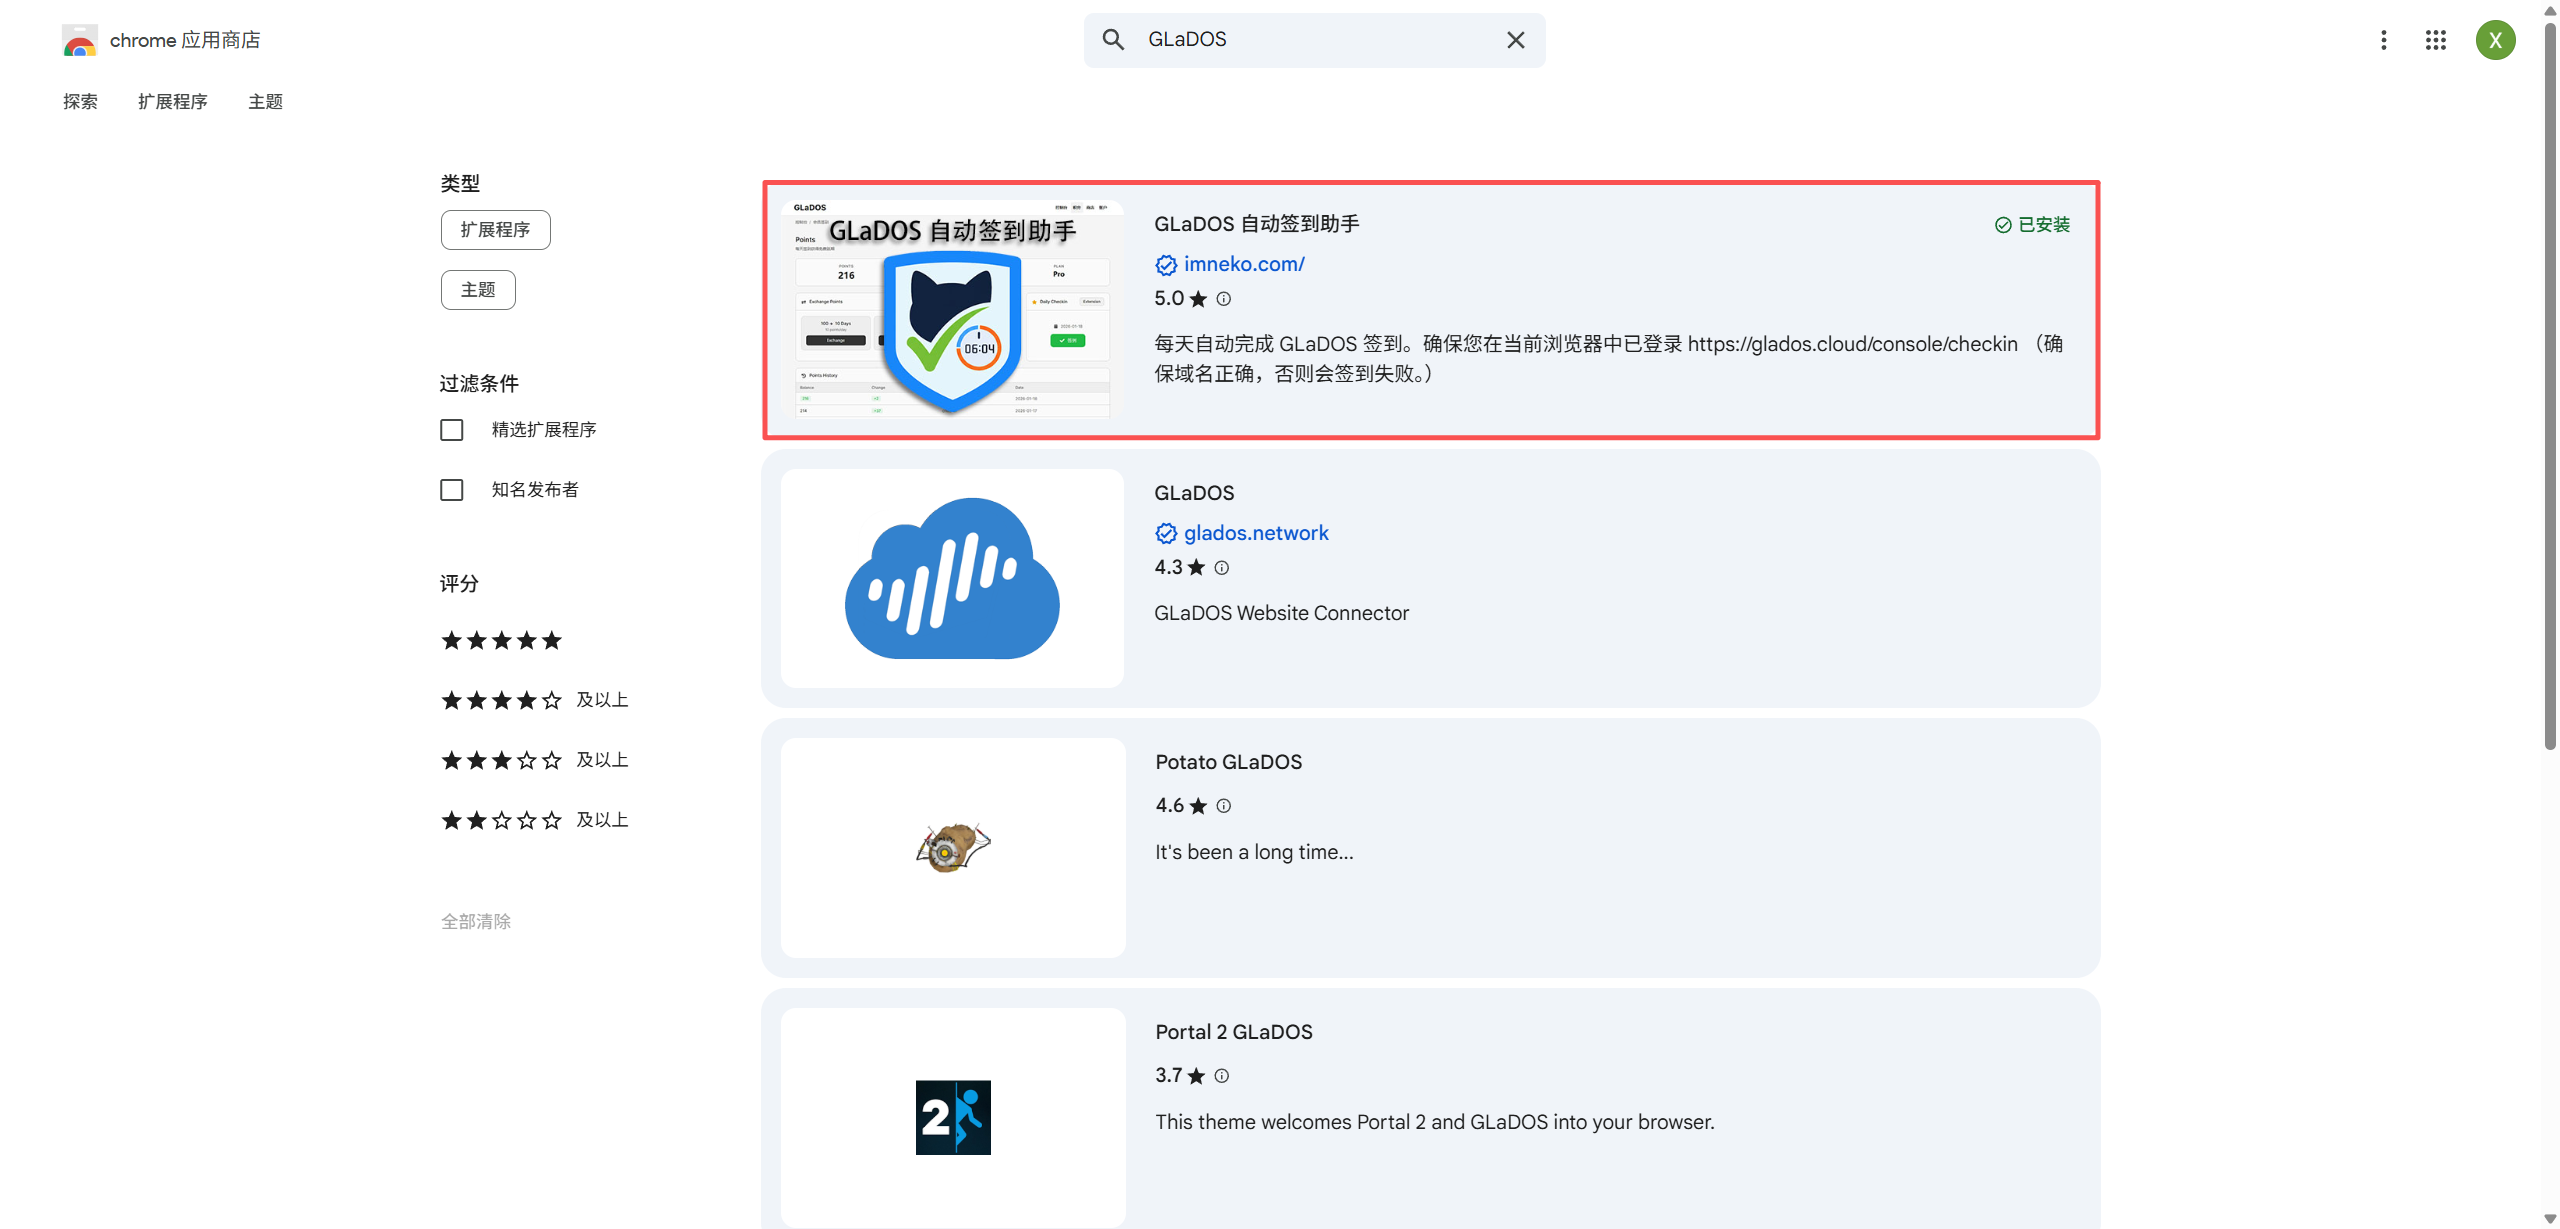Click the search magnifier icon
The image size is (2560, 1229).
coord(1113,40)
